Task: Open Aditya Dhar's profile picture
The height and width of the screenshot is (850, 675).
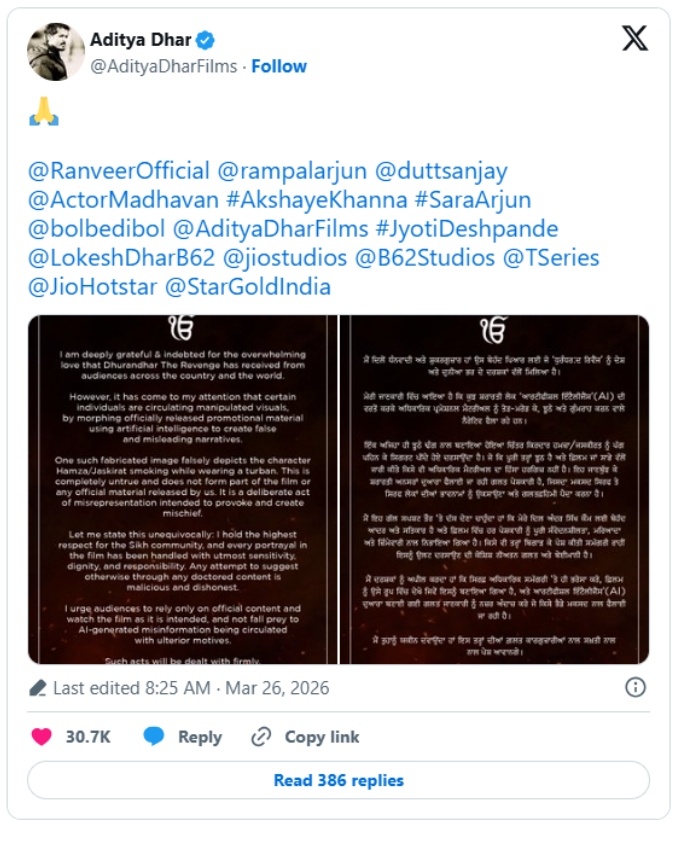Action: click(56, 52)
